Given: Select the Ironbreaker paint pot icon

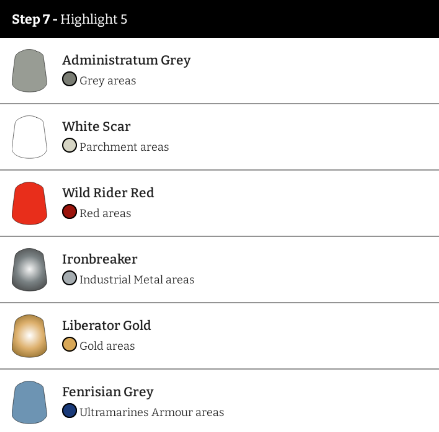Looking at the screenshot, I should click(29, 270).
